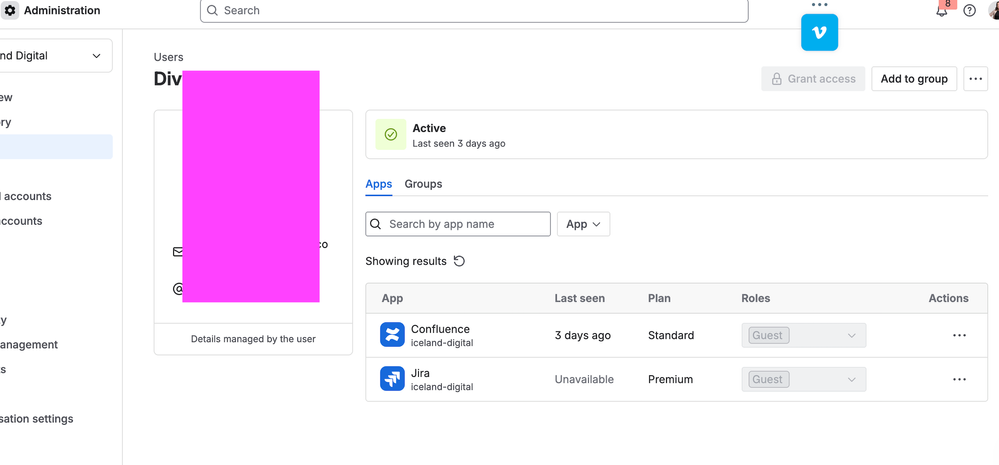Image resolution: width=999 pixels, height=465 pixels.
Task: Click the search magnifier in top bar
Action: tap(212, 11)
